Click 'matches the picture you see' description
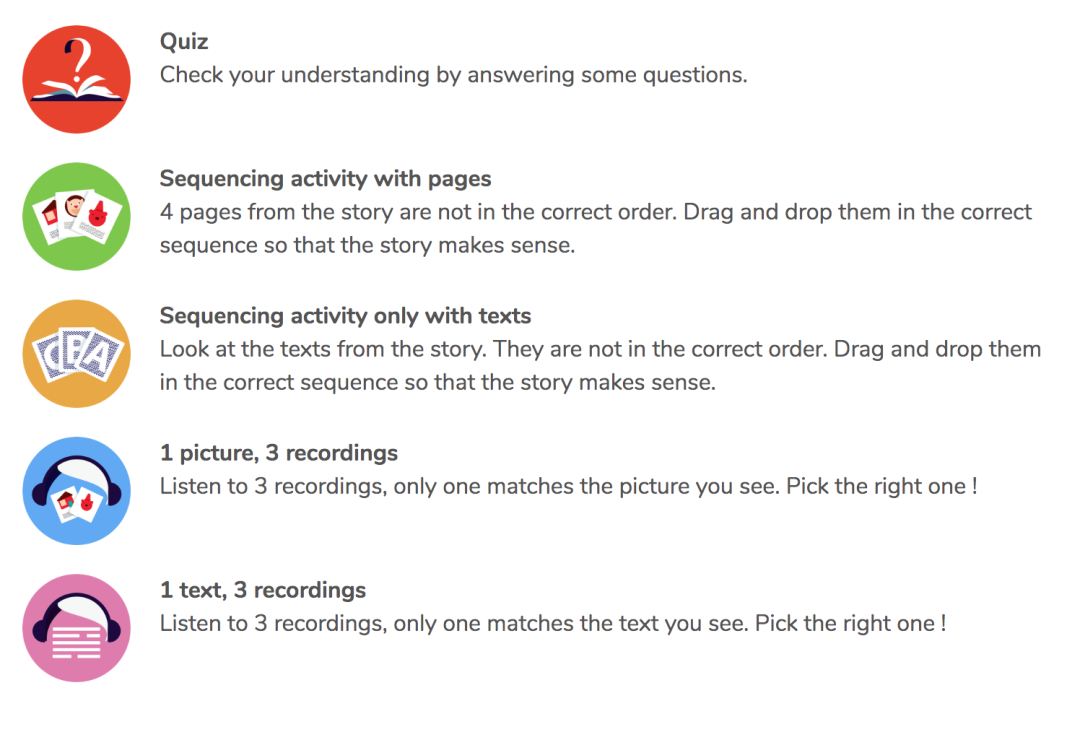Image resolution: width=1080 pixels, height=732 pixels. coord(568,487)
